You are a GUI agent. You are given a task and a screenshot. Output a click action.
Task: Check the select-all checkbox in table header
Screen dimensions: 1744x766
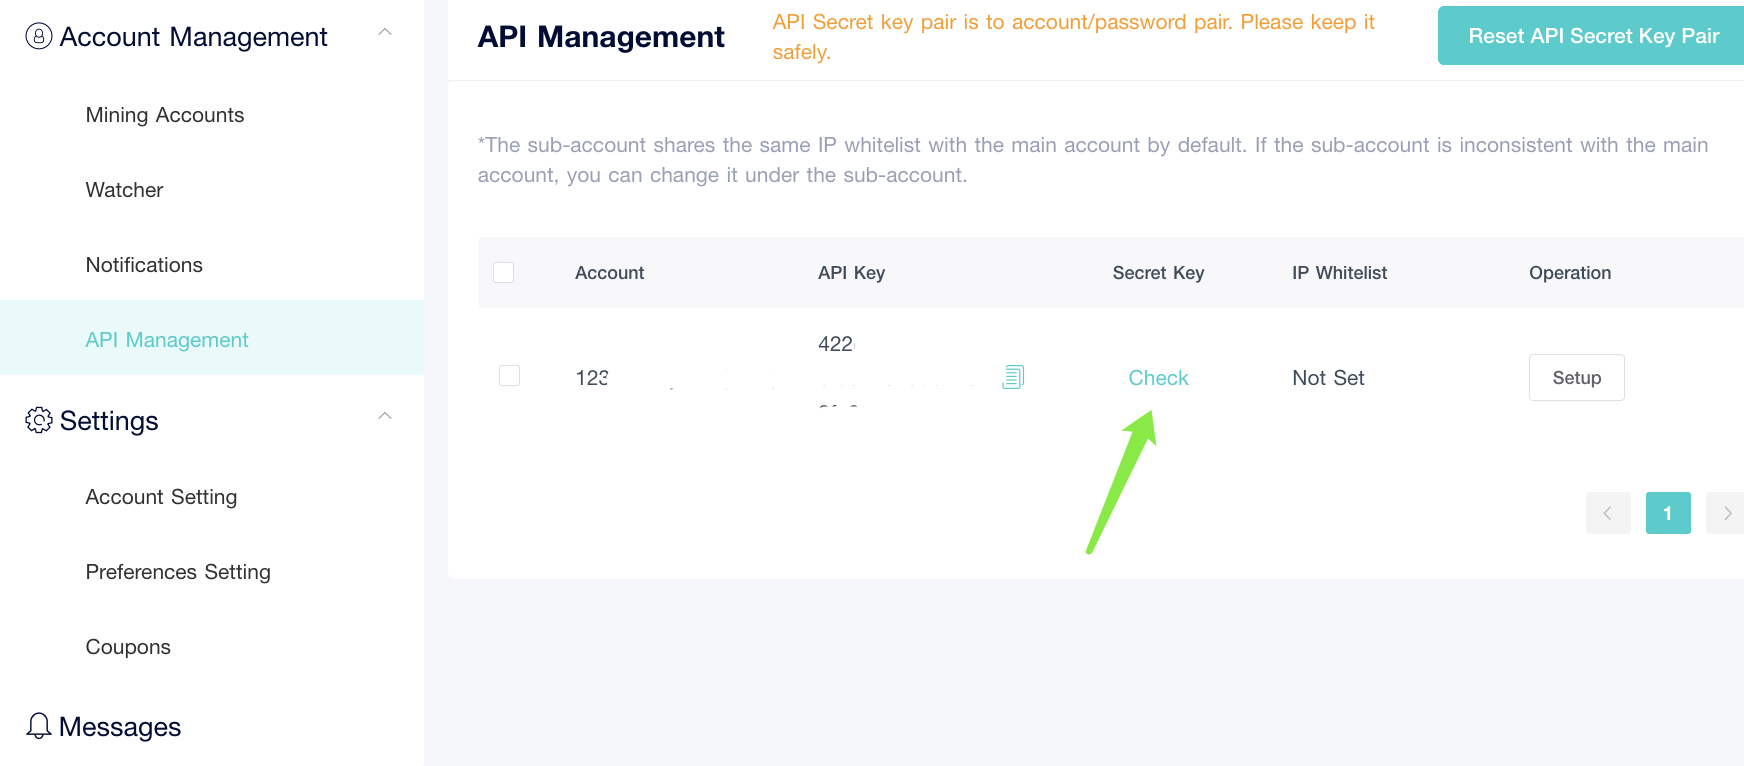(503, 272)
